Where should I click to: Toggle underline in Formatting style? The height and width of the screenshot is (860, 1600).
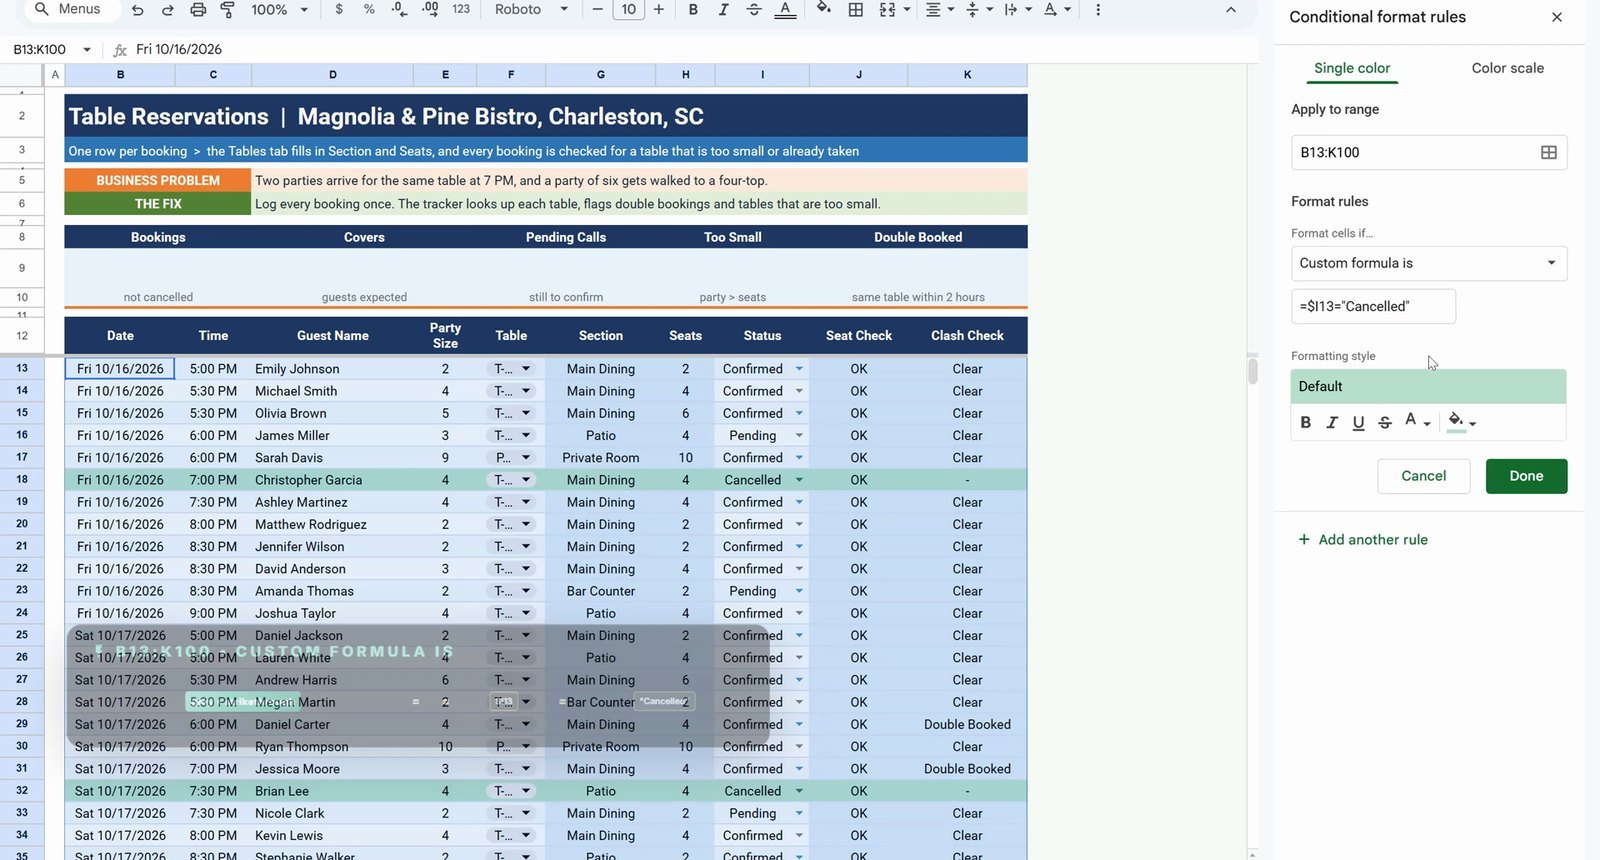click(1358, 422)
